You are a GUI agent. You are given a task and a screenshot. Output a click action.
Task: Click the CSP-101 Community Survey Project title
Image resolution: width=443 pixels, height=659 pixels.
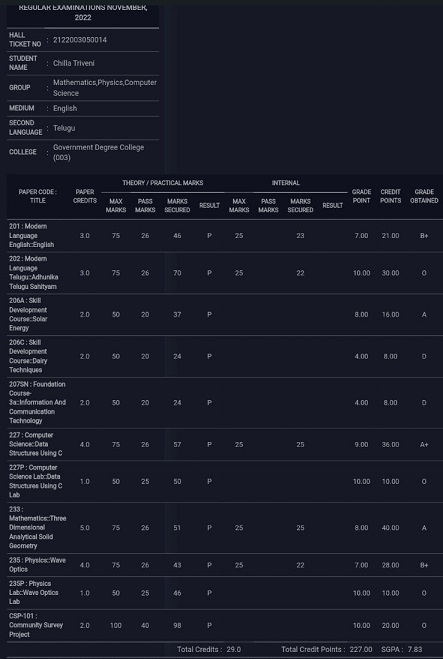coord(36,625)
